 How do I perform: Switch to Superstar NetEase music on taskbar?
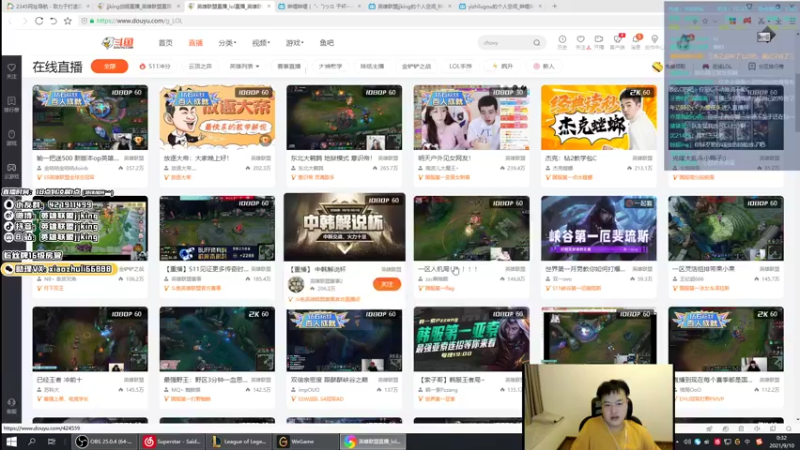click(x=172, y=441)
